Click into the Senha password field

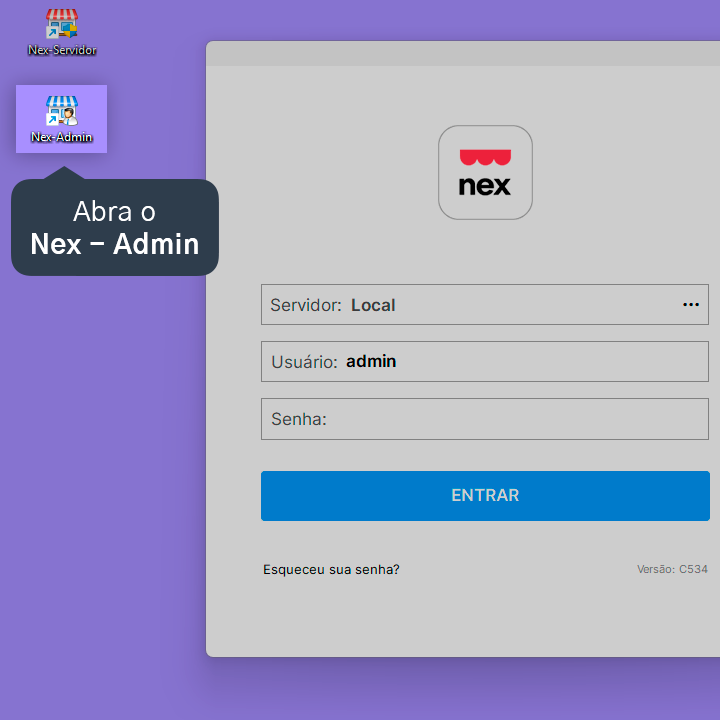[485, 419]
